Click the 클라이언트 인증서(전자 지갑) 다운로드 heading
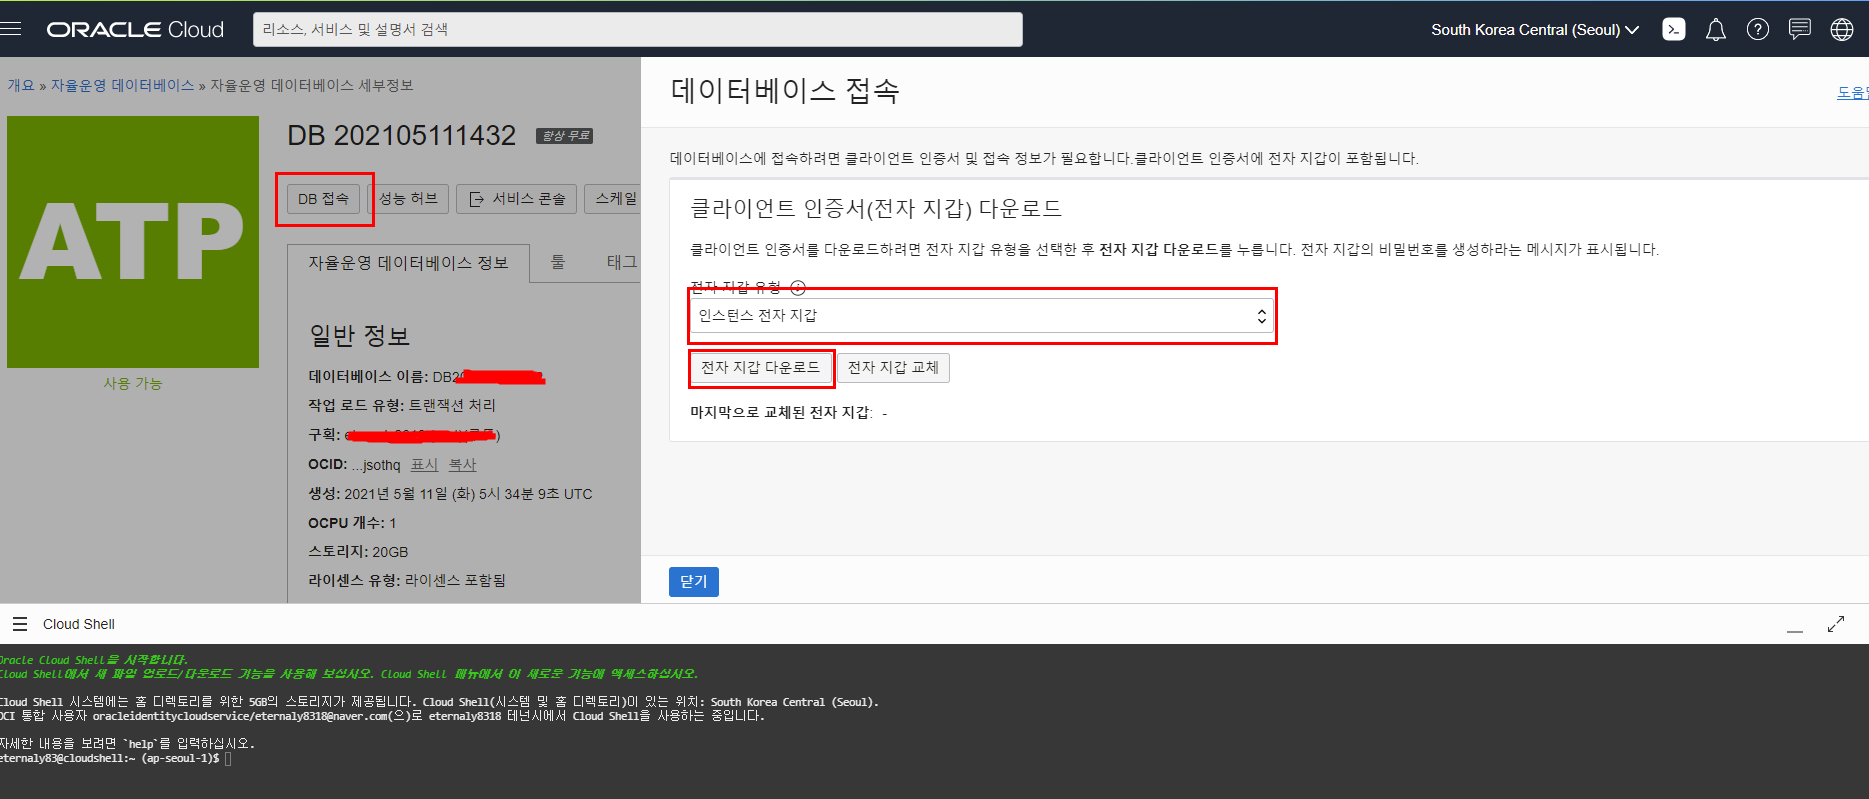The width and height of the screenshot is (1869, 799). (x=876, y=208)
